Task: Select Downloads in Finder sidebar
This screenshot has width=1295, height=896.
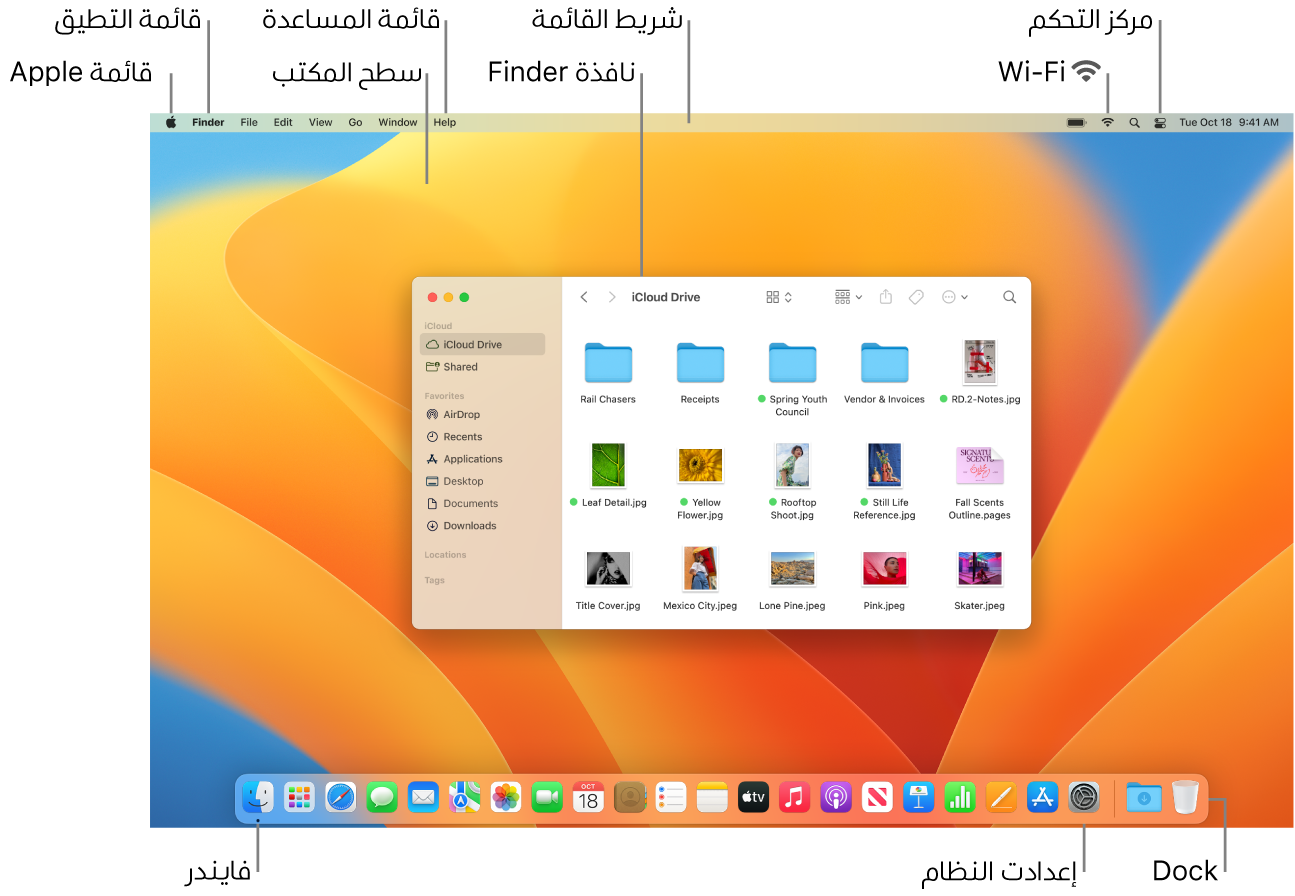Action: [483, 525]
